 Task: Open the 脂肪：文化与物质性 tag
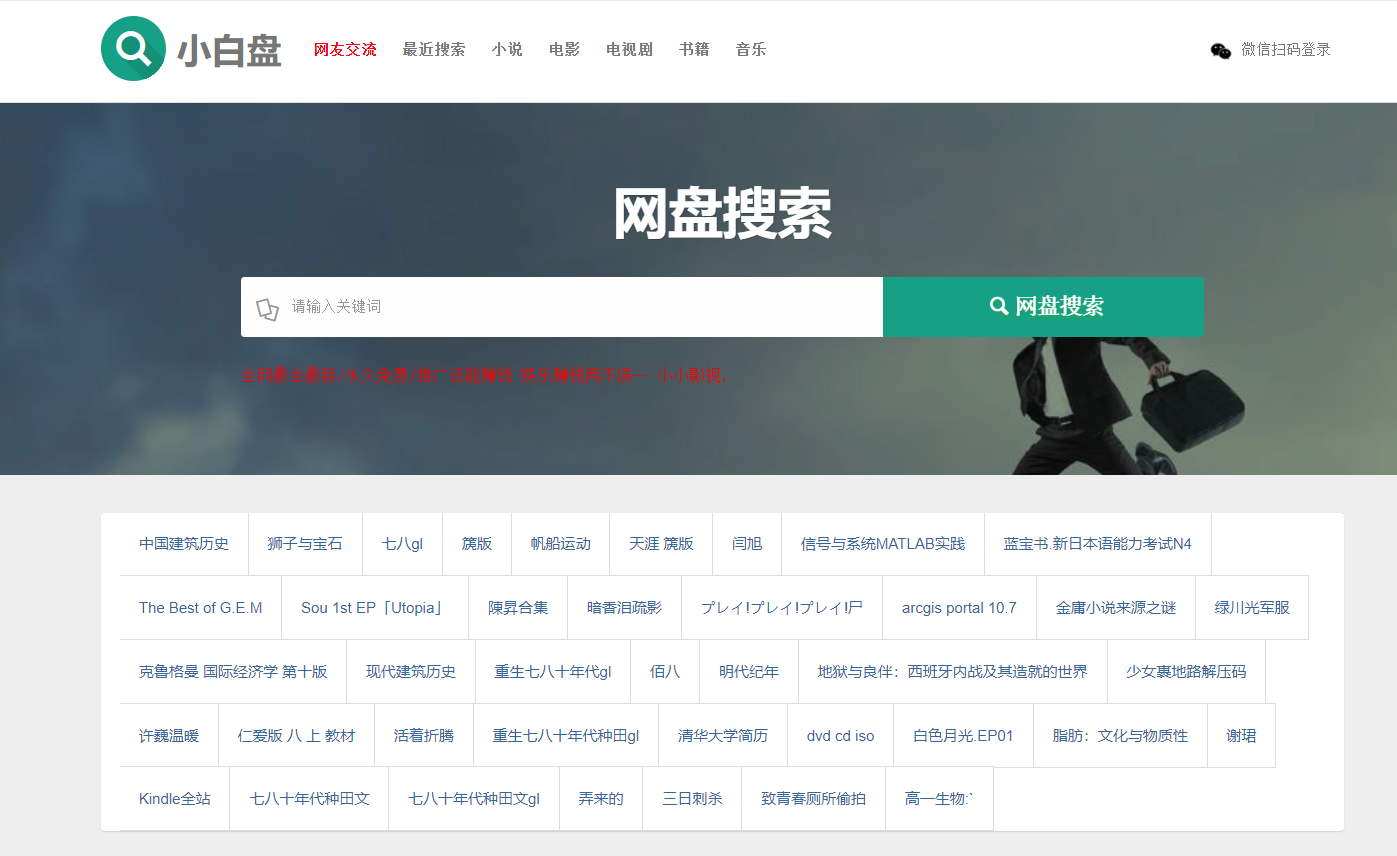[x=1120, y=736]
